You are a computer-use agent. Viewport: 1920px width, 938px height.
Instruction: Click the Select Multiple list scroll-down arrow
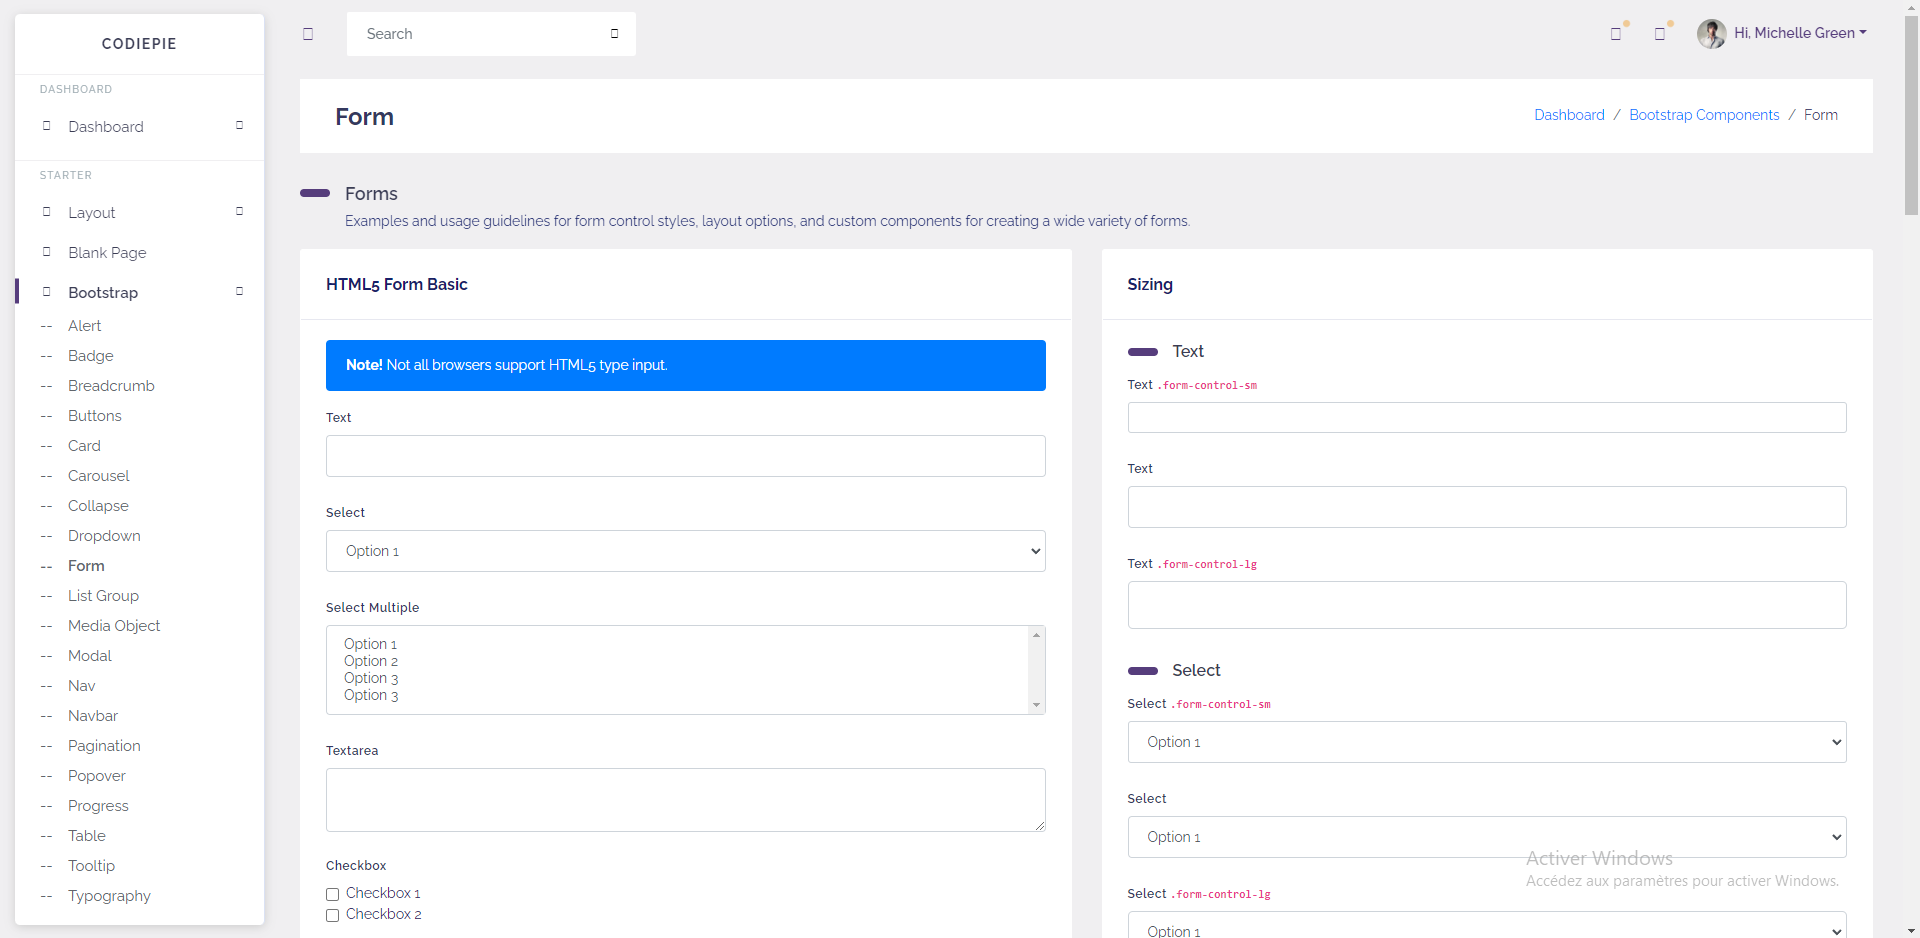(x=1037, y=705)
